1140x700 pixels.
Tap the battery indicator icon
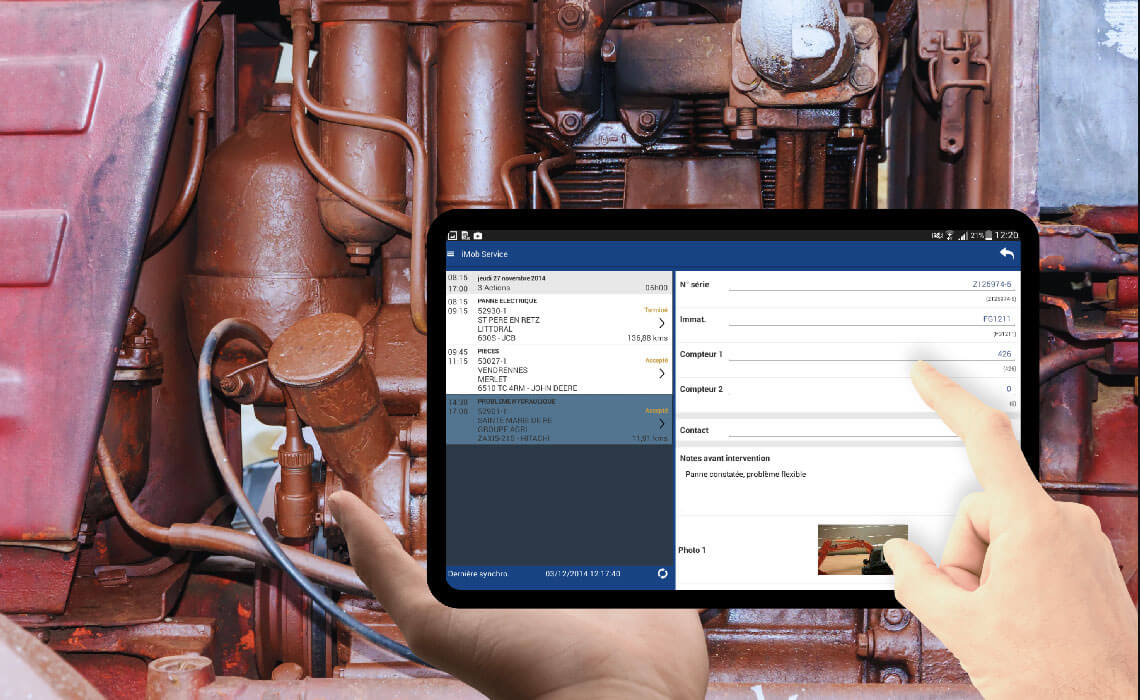click(x=989, y=236)
